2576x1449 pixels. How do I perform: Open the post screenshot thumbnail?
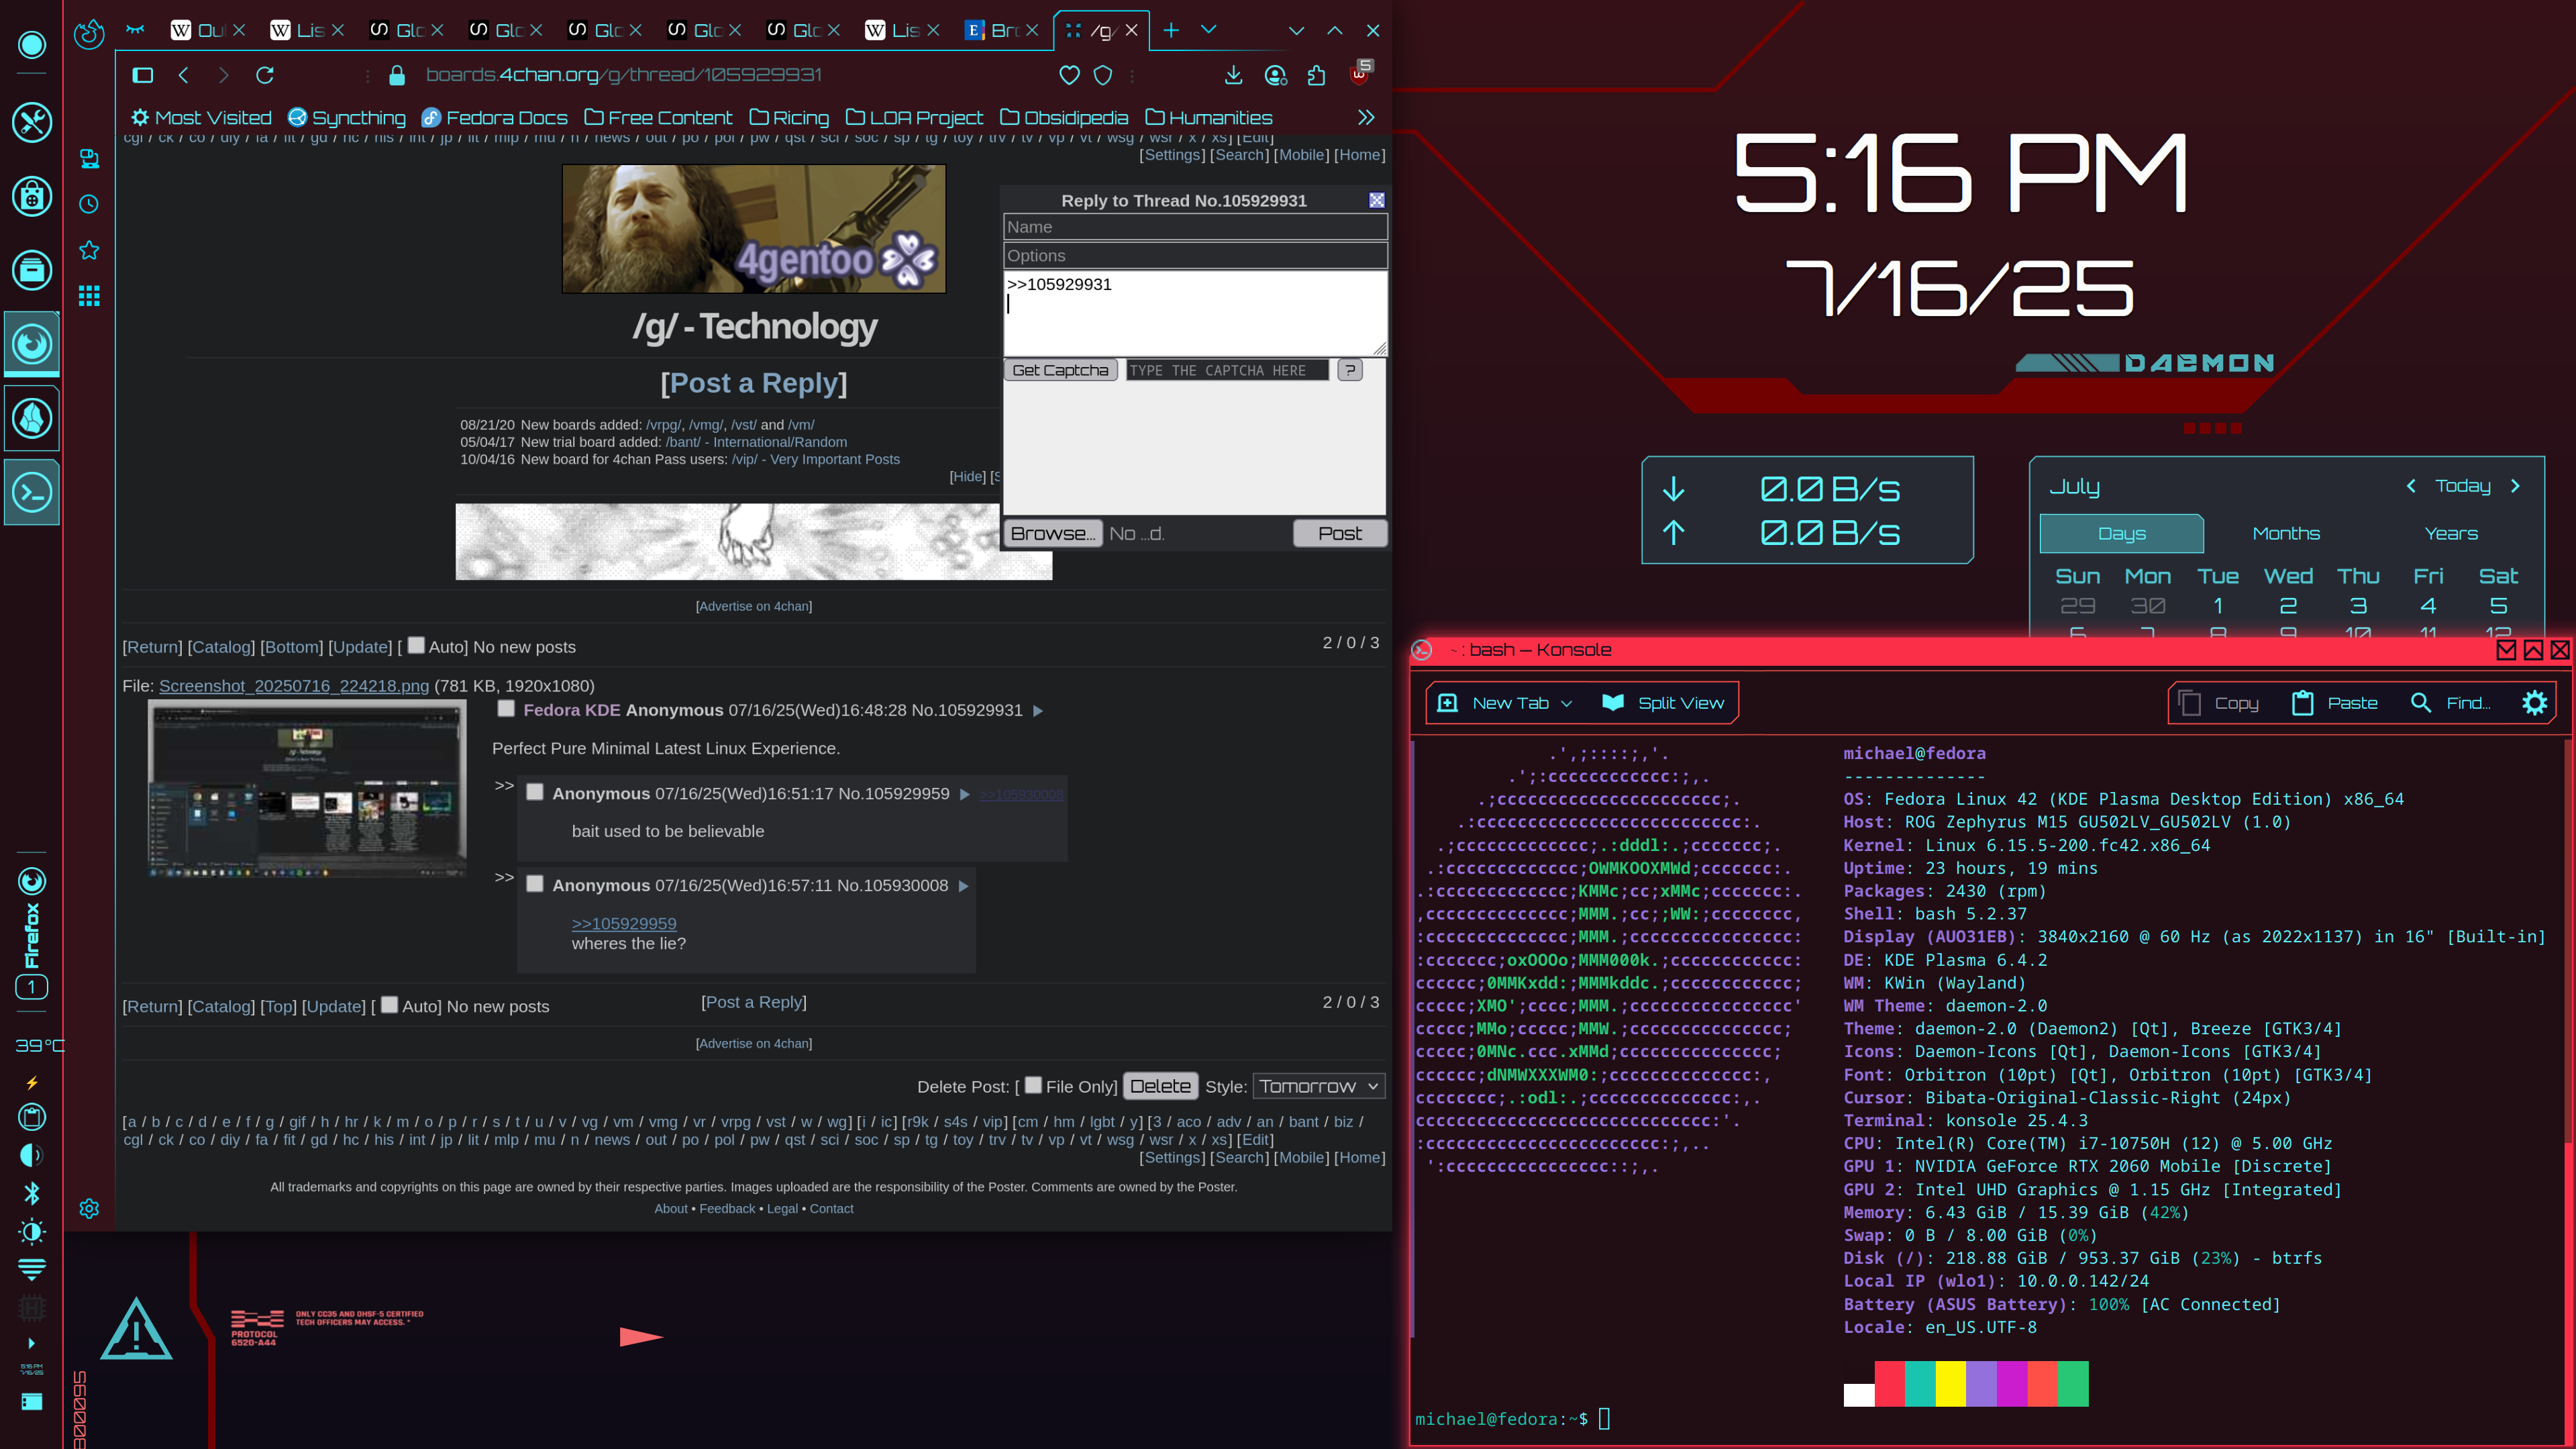pyautogui.click(x=307, y=788)
